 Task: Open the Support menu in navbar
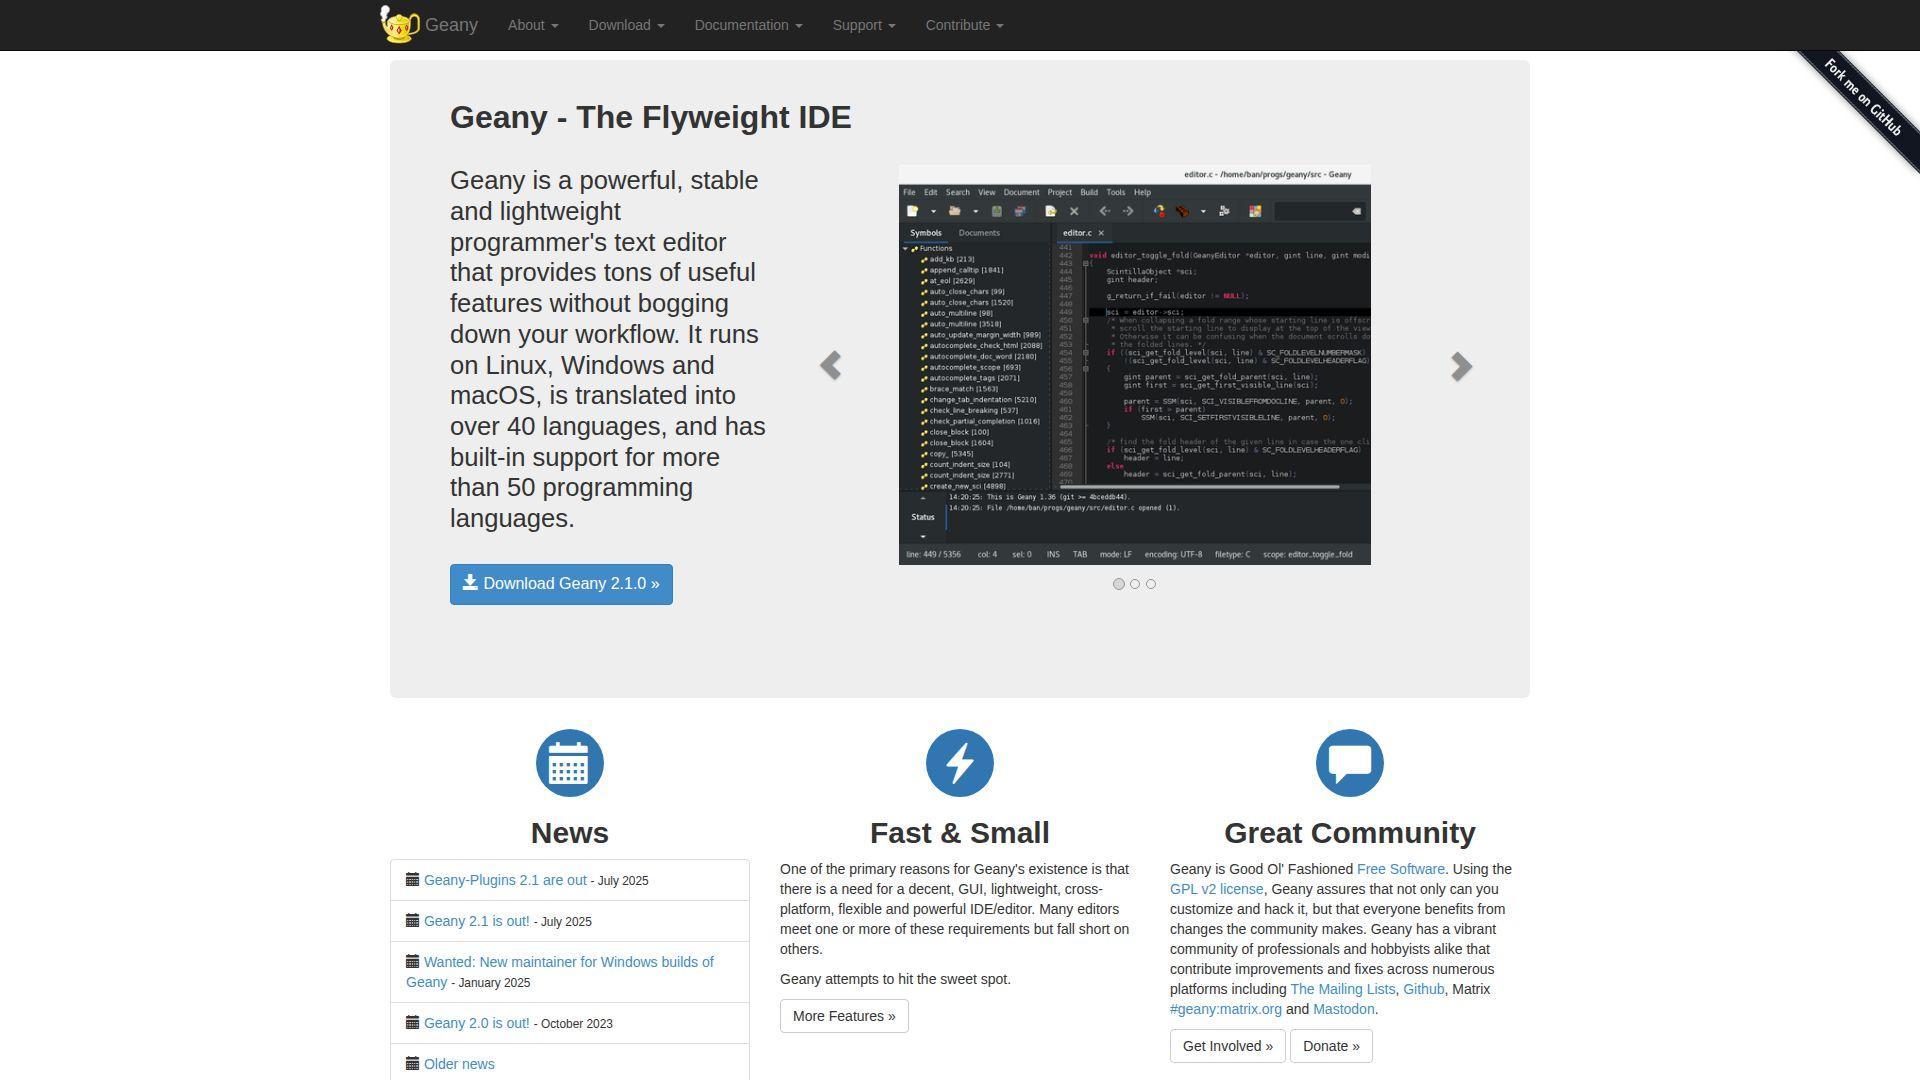coord(864,25)
